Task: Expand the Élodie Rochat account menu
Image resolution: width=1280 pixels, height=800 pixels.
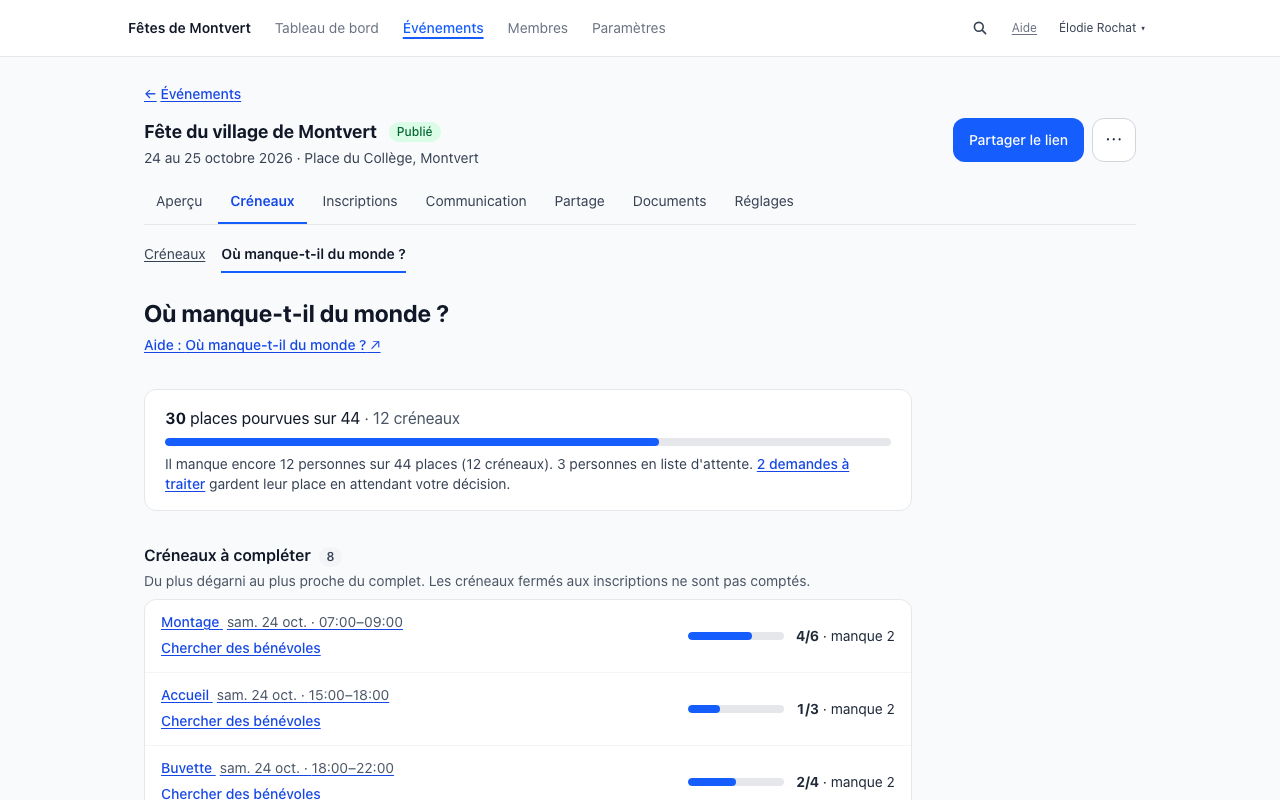Action: 1102,28
